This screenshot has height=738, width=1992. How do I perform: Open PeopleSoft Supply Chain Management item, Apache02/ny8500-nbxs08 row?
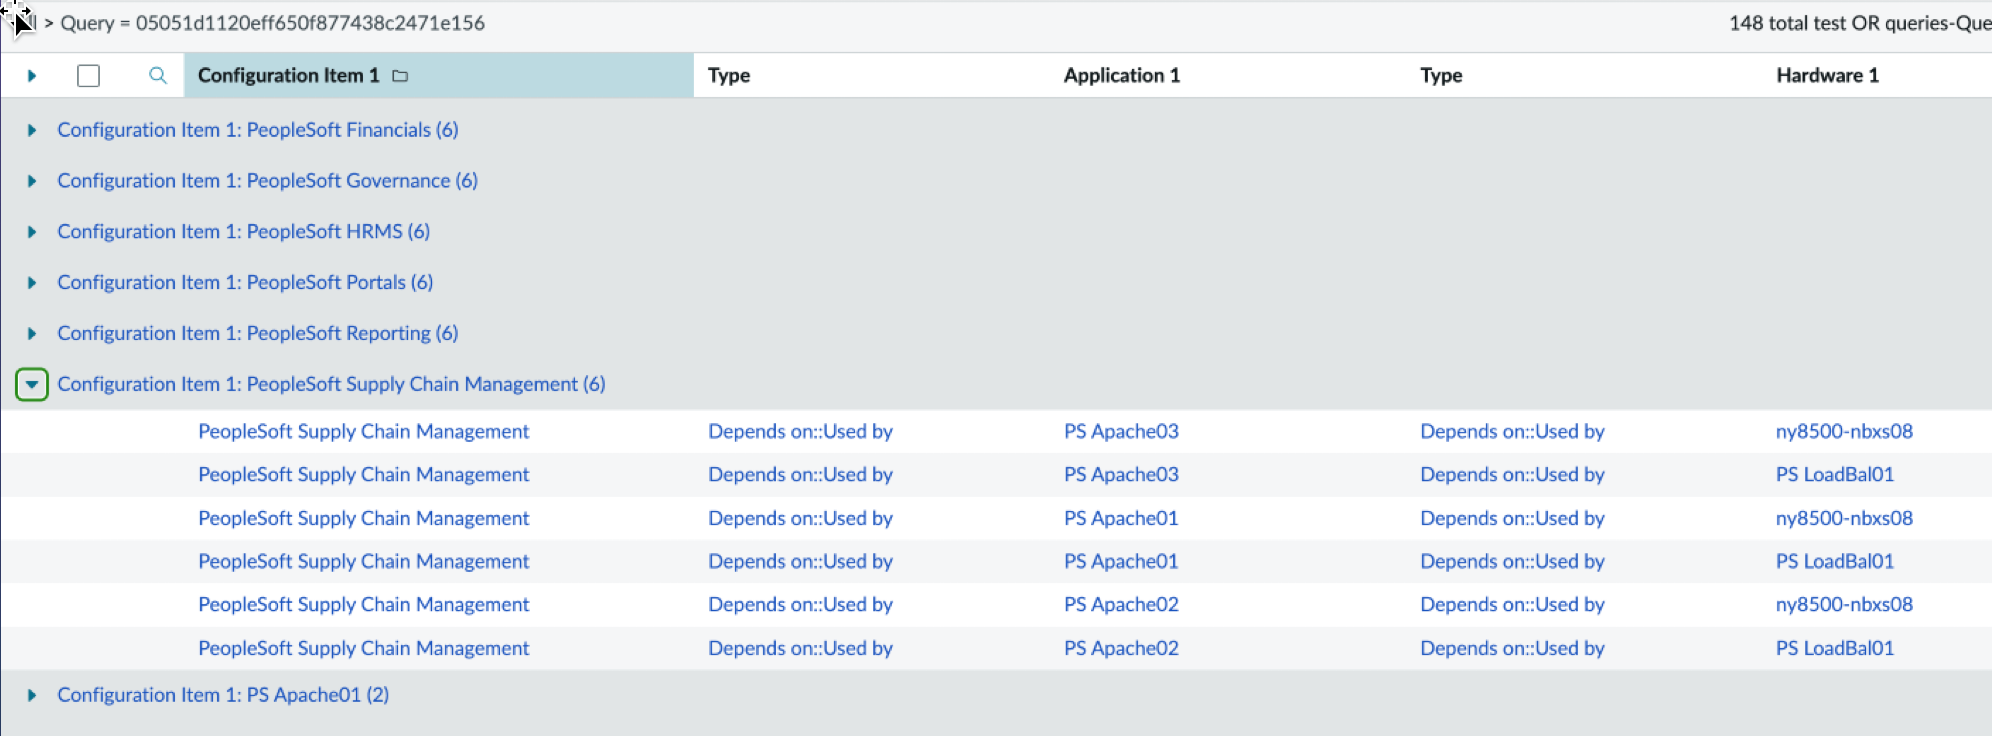[x=364, y=605]
